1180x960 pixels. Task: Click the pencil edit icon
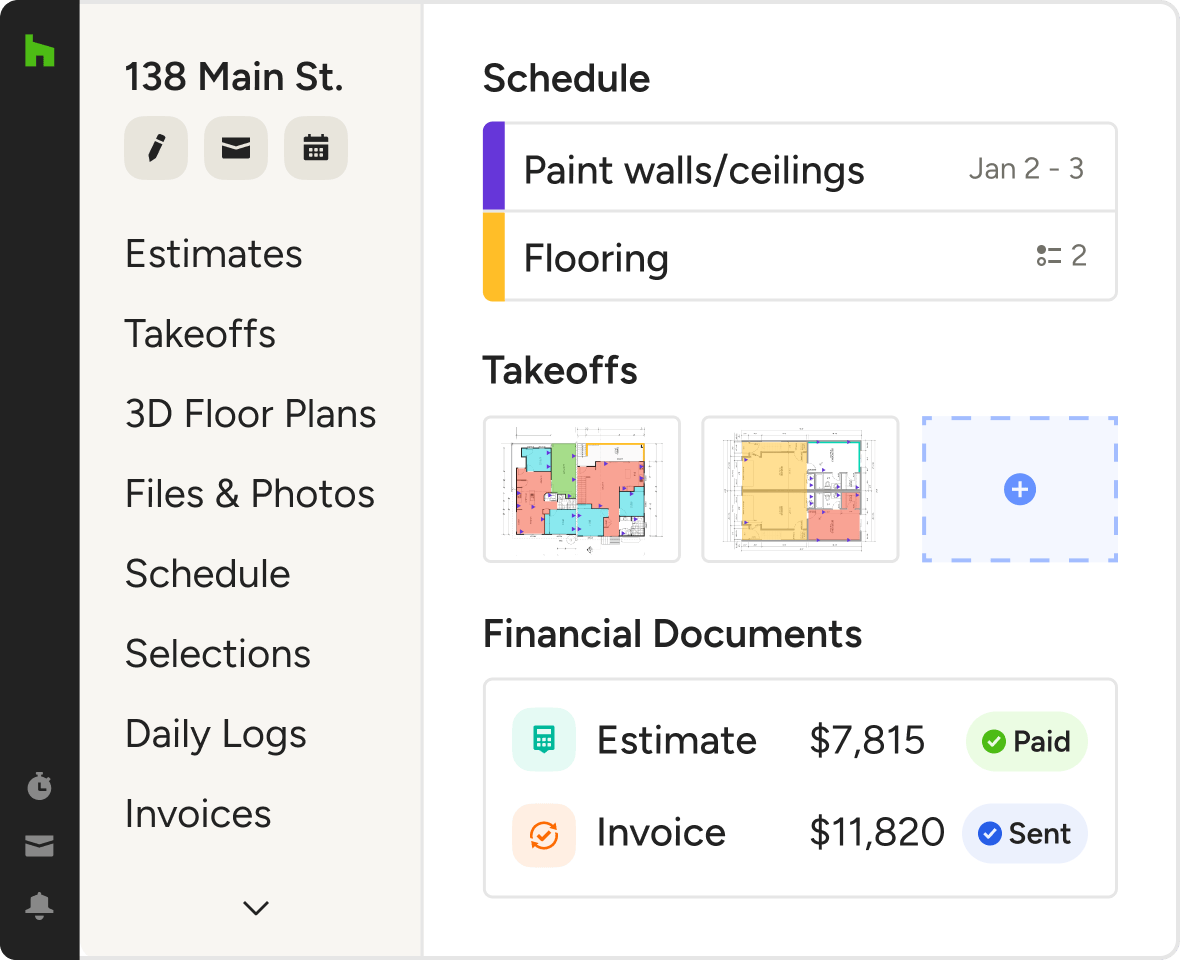[x=155, y=149]
